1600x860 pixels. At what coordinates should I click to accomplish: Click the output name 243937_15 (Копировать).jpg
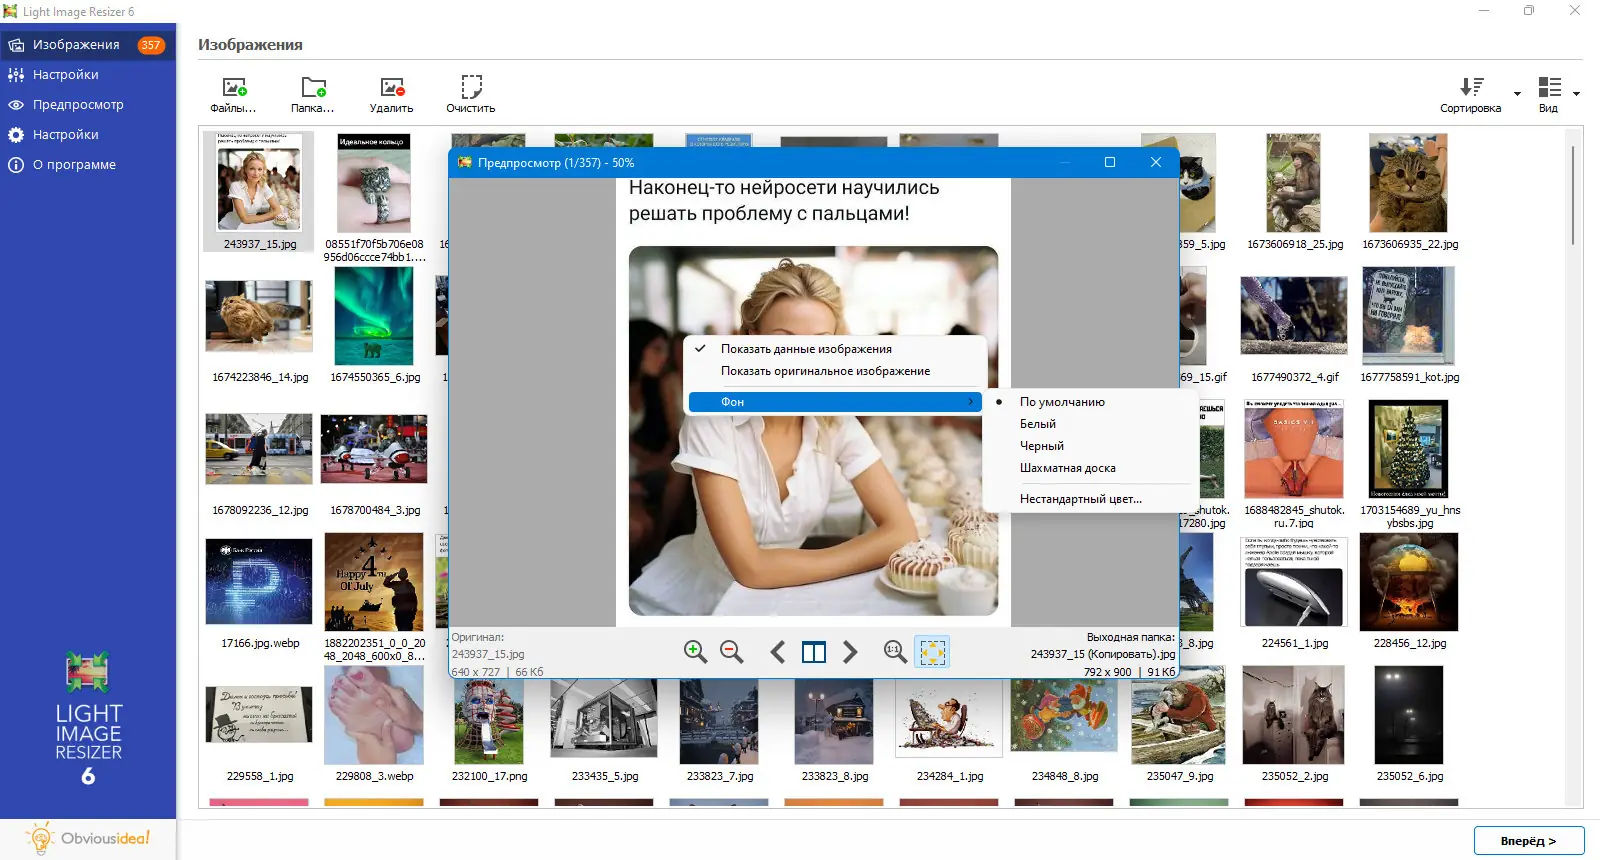[1103, 654]
